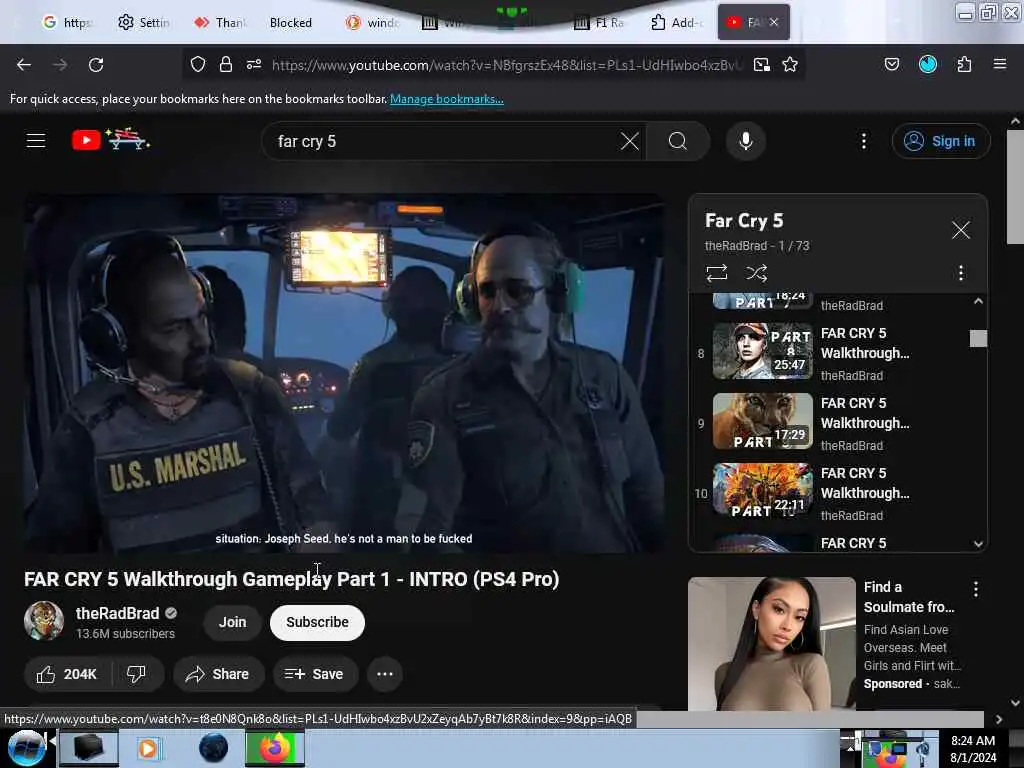Open the sponsored ad options menu
Screen dimensions: 1024x768
pyautogui.click(x=976, y=590)
